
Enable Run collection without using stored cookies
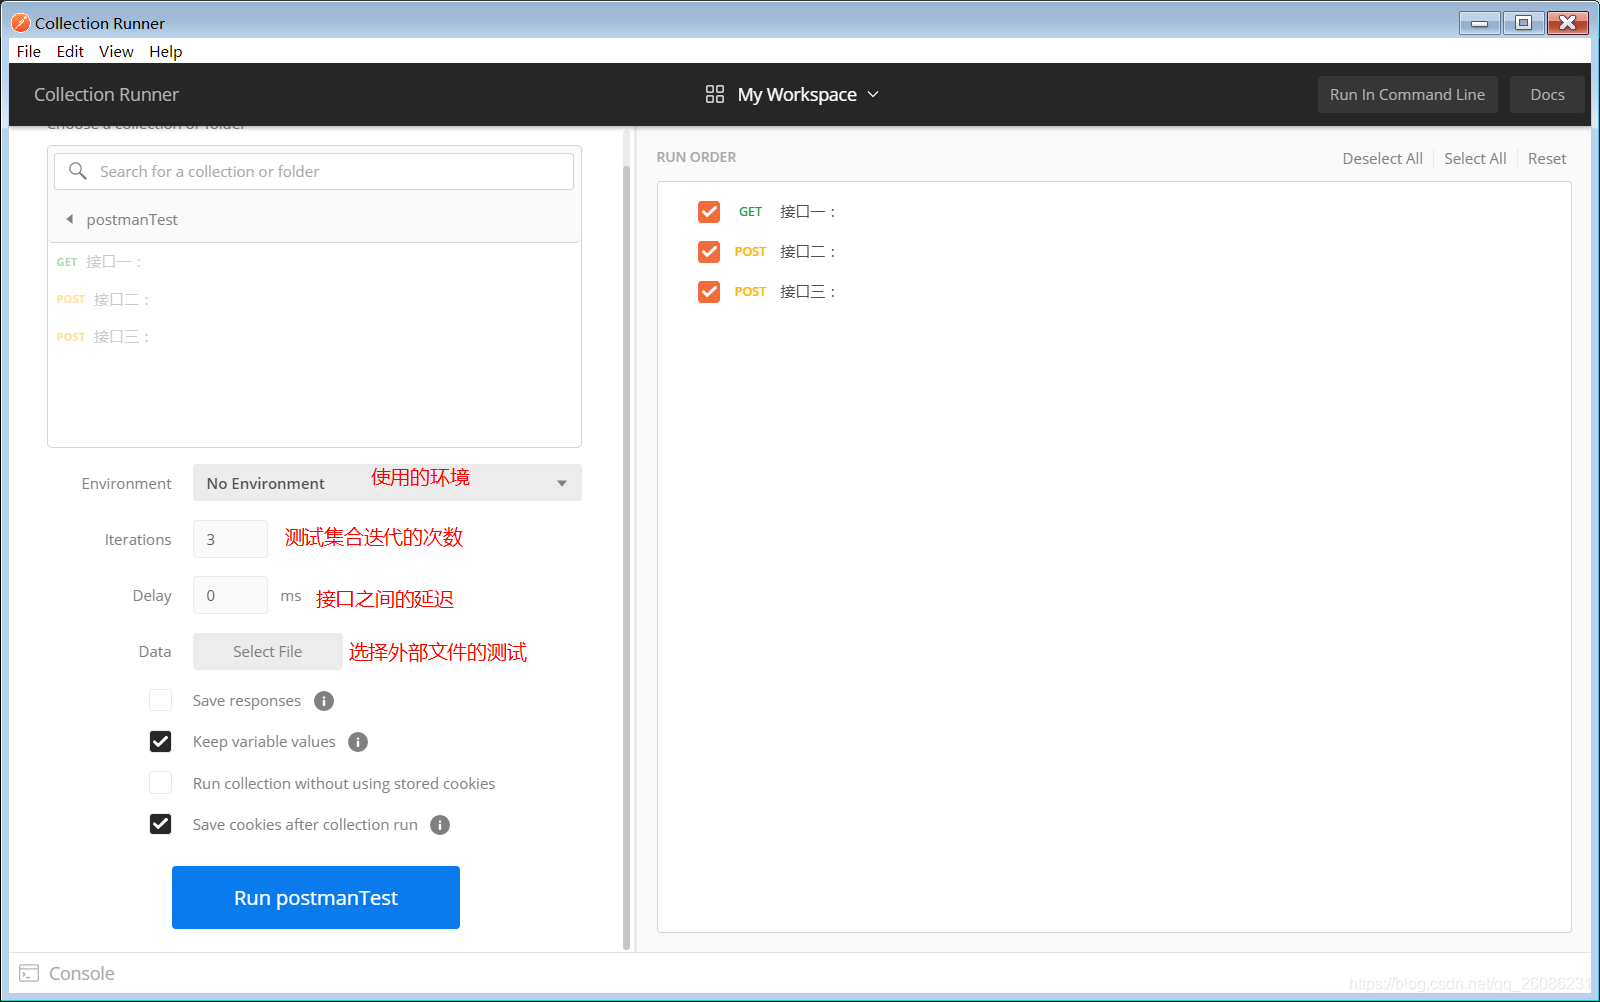click(x=160, y=782)
